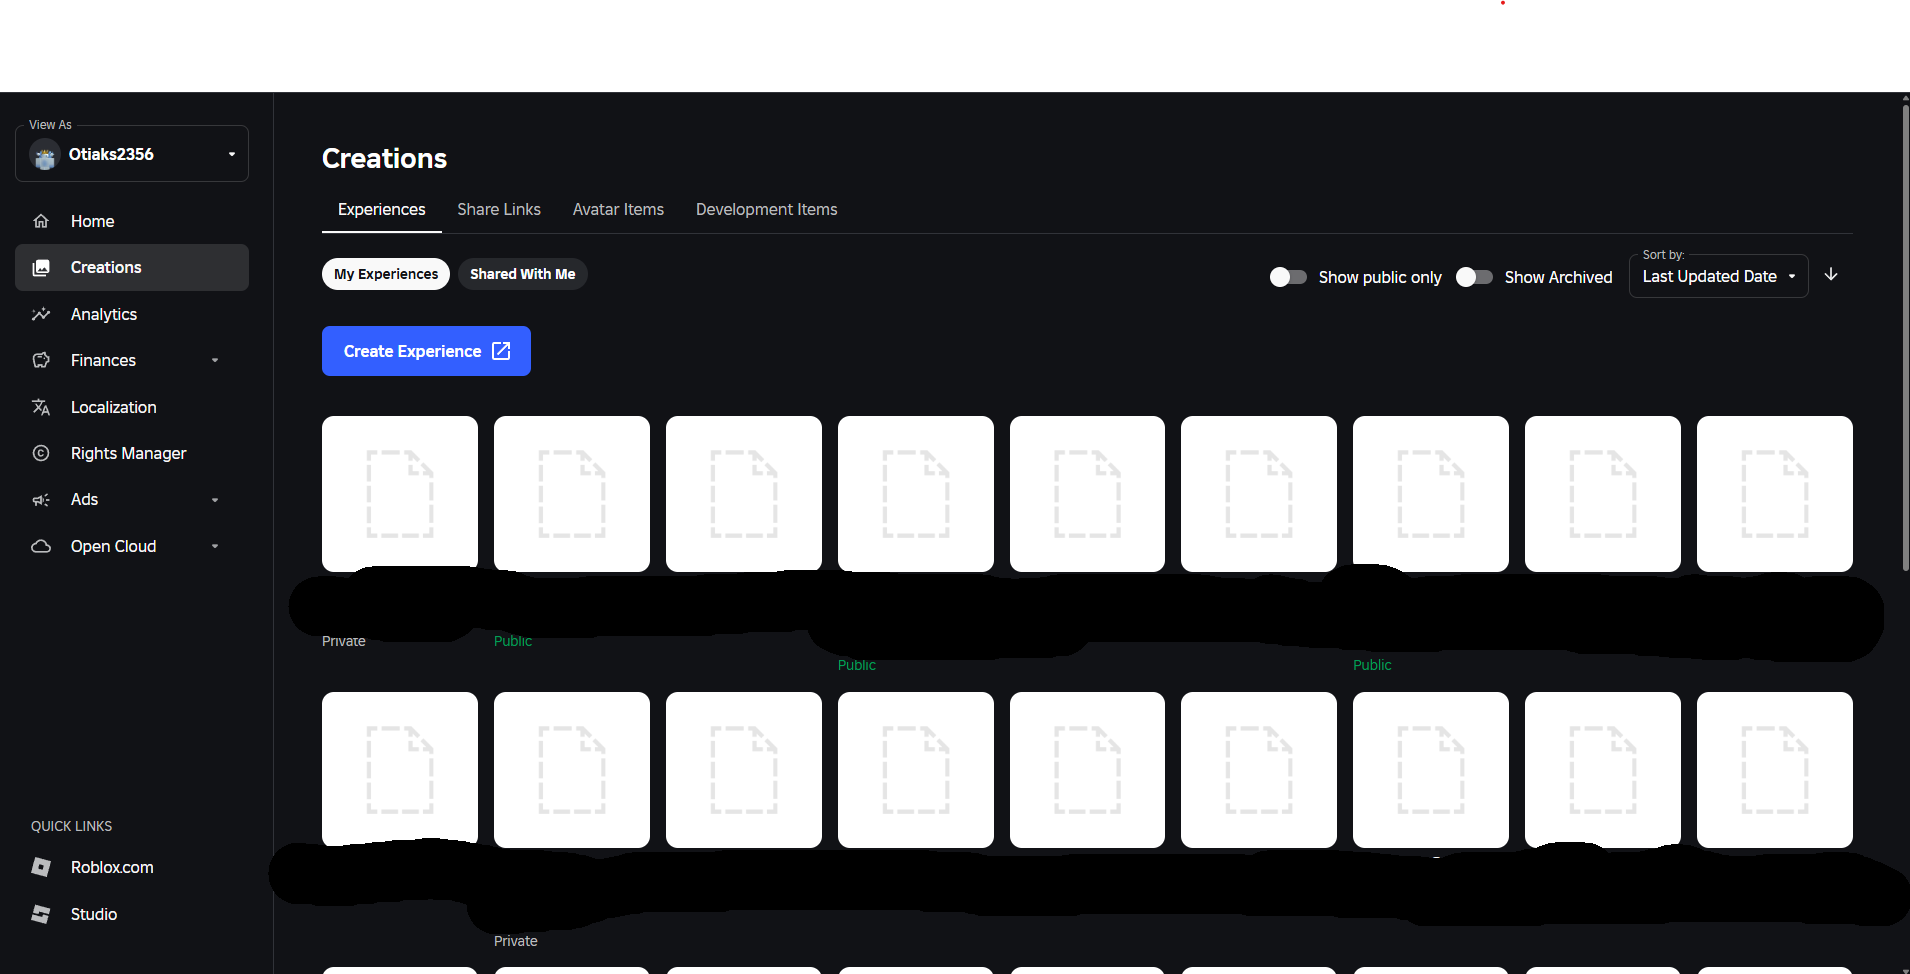The width and height of the screenshot is (1910, 974).
Task: Launch the Studio quick link icon
Action: coord(41,914)
